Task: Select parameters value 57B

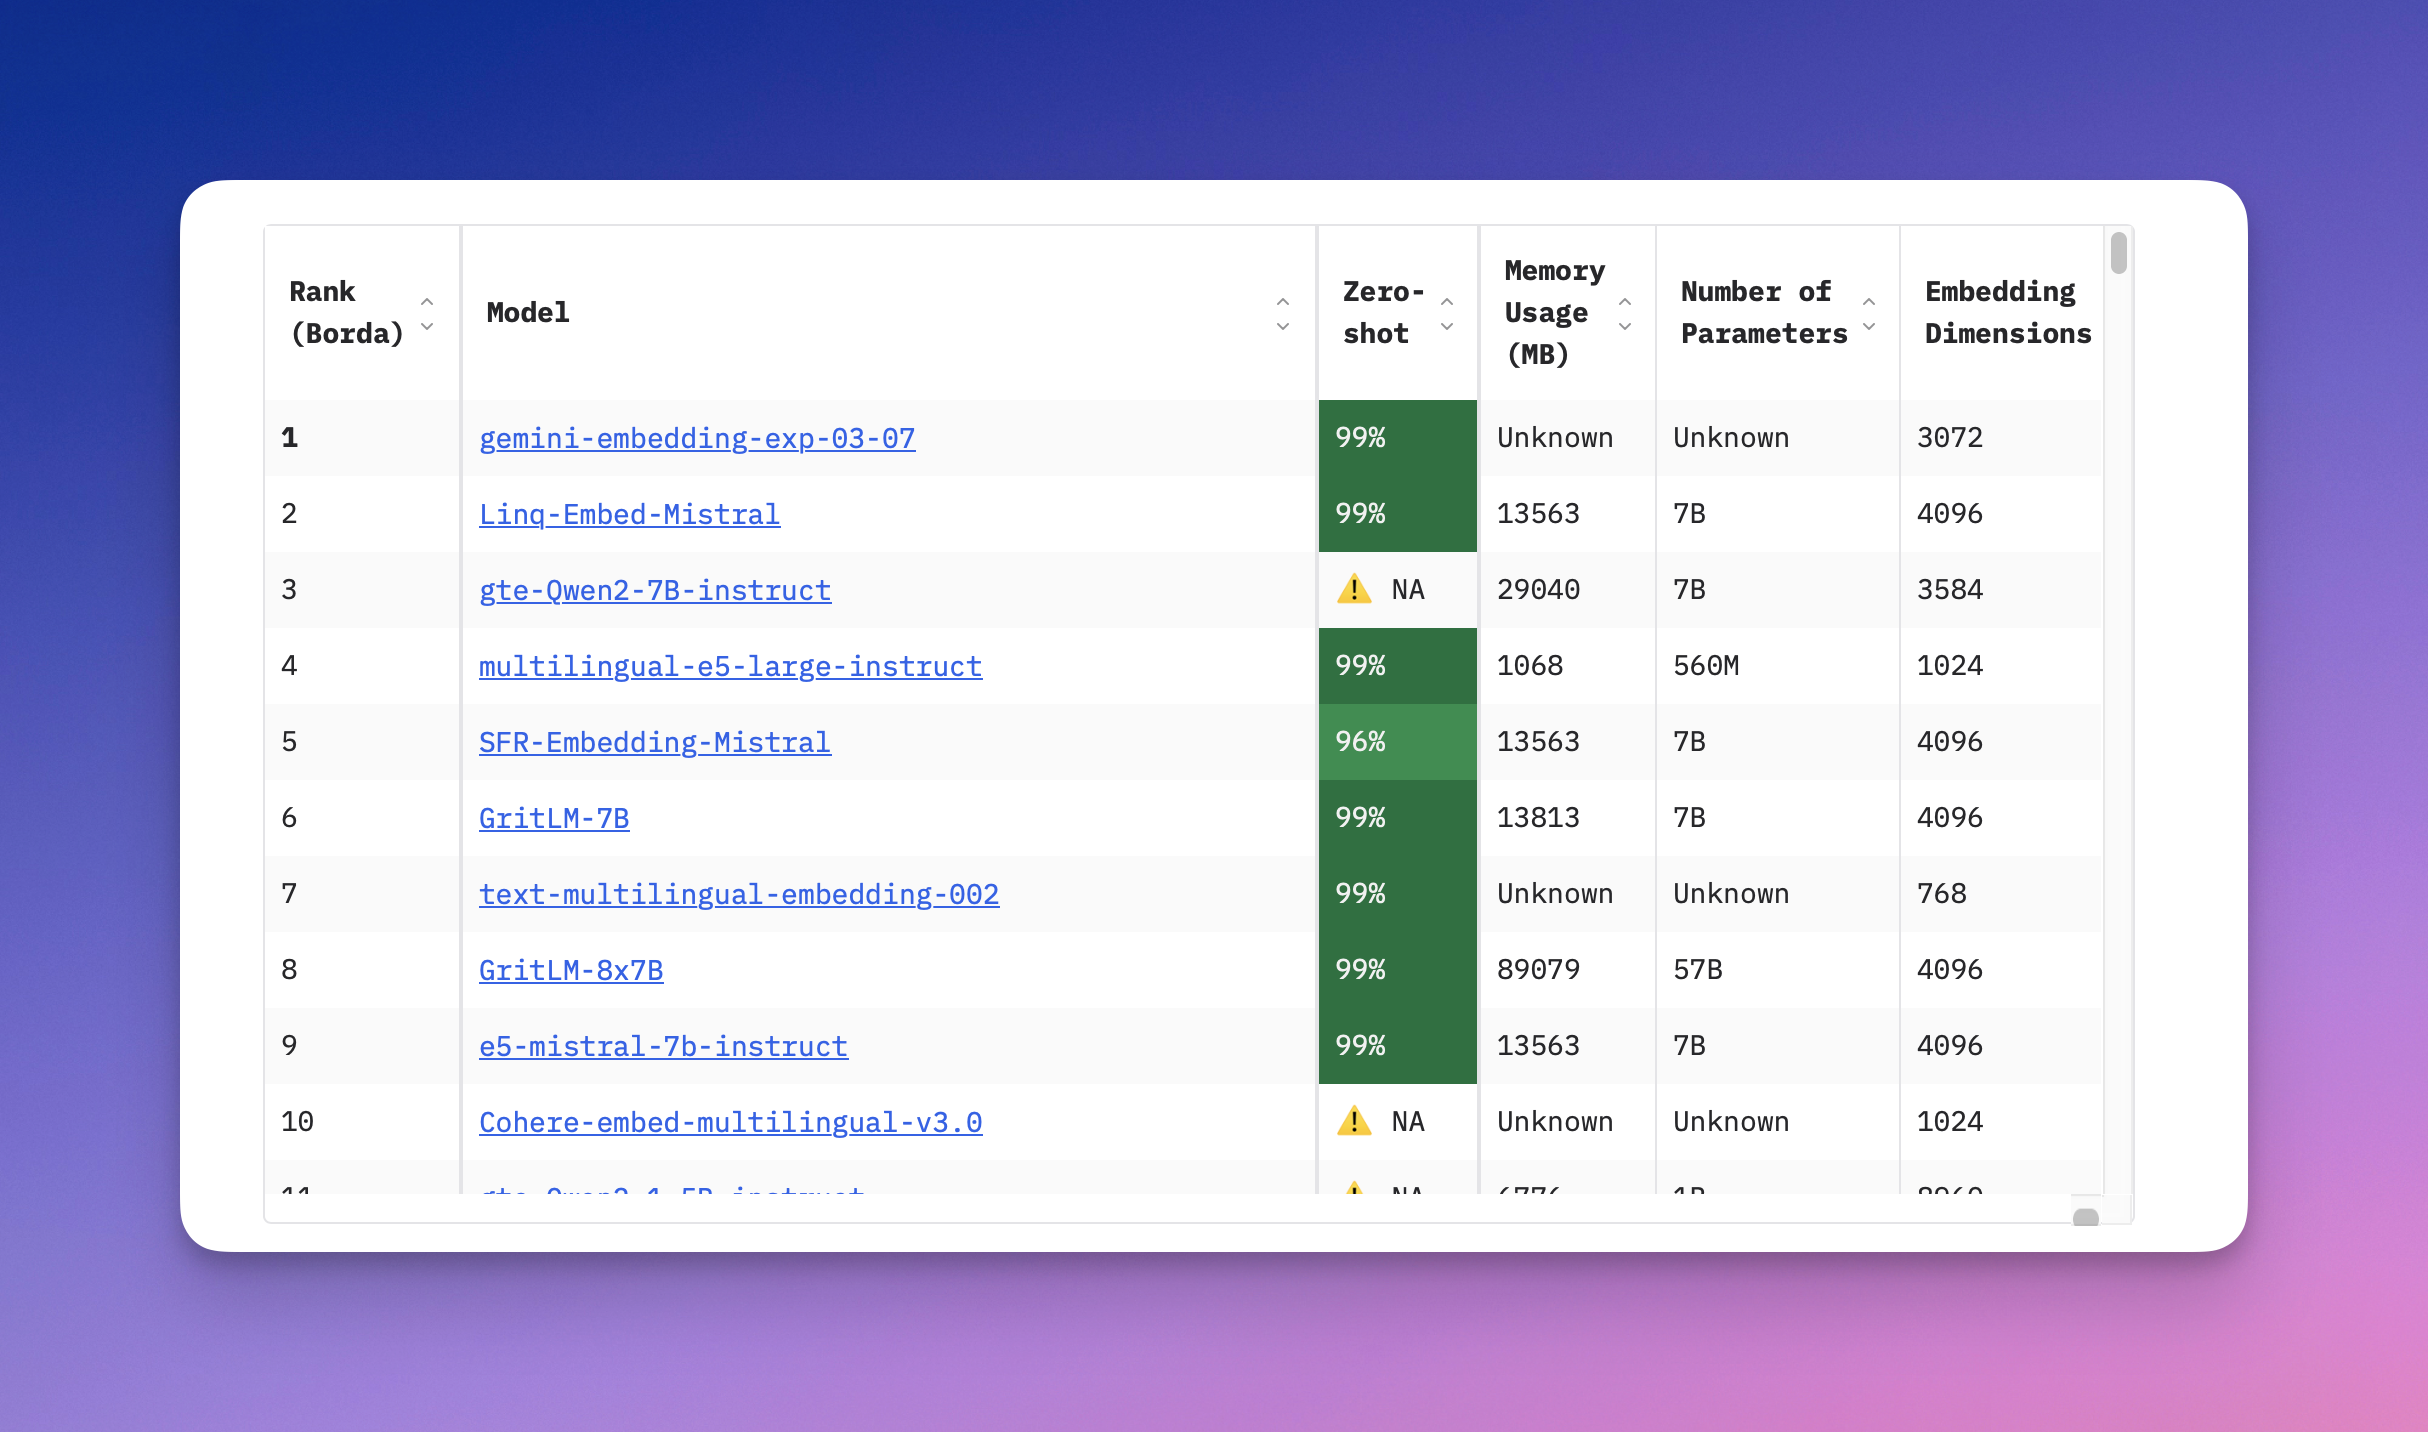Action: [1698, 970]
